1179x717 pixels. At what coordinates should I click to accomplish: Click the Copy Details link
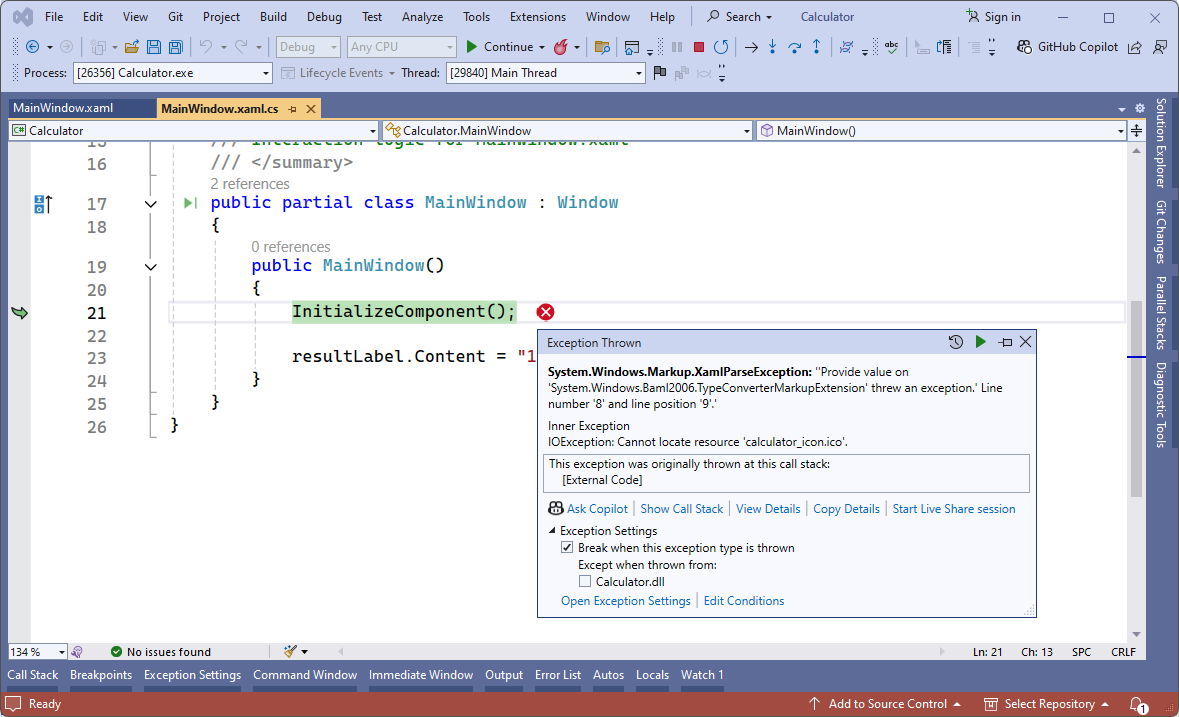(847, 509)
